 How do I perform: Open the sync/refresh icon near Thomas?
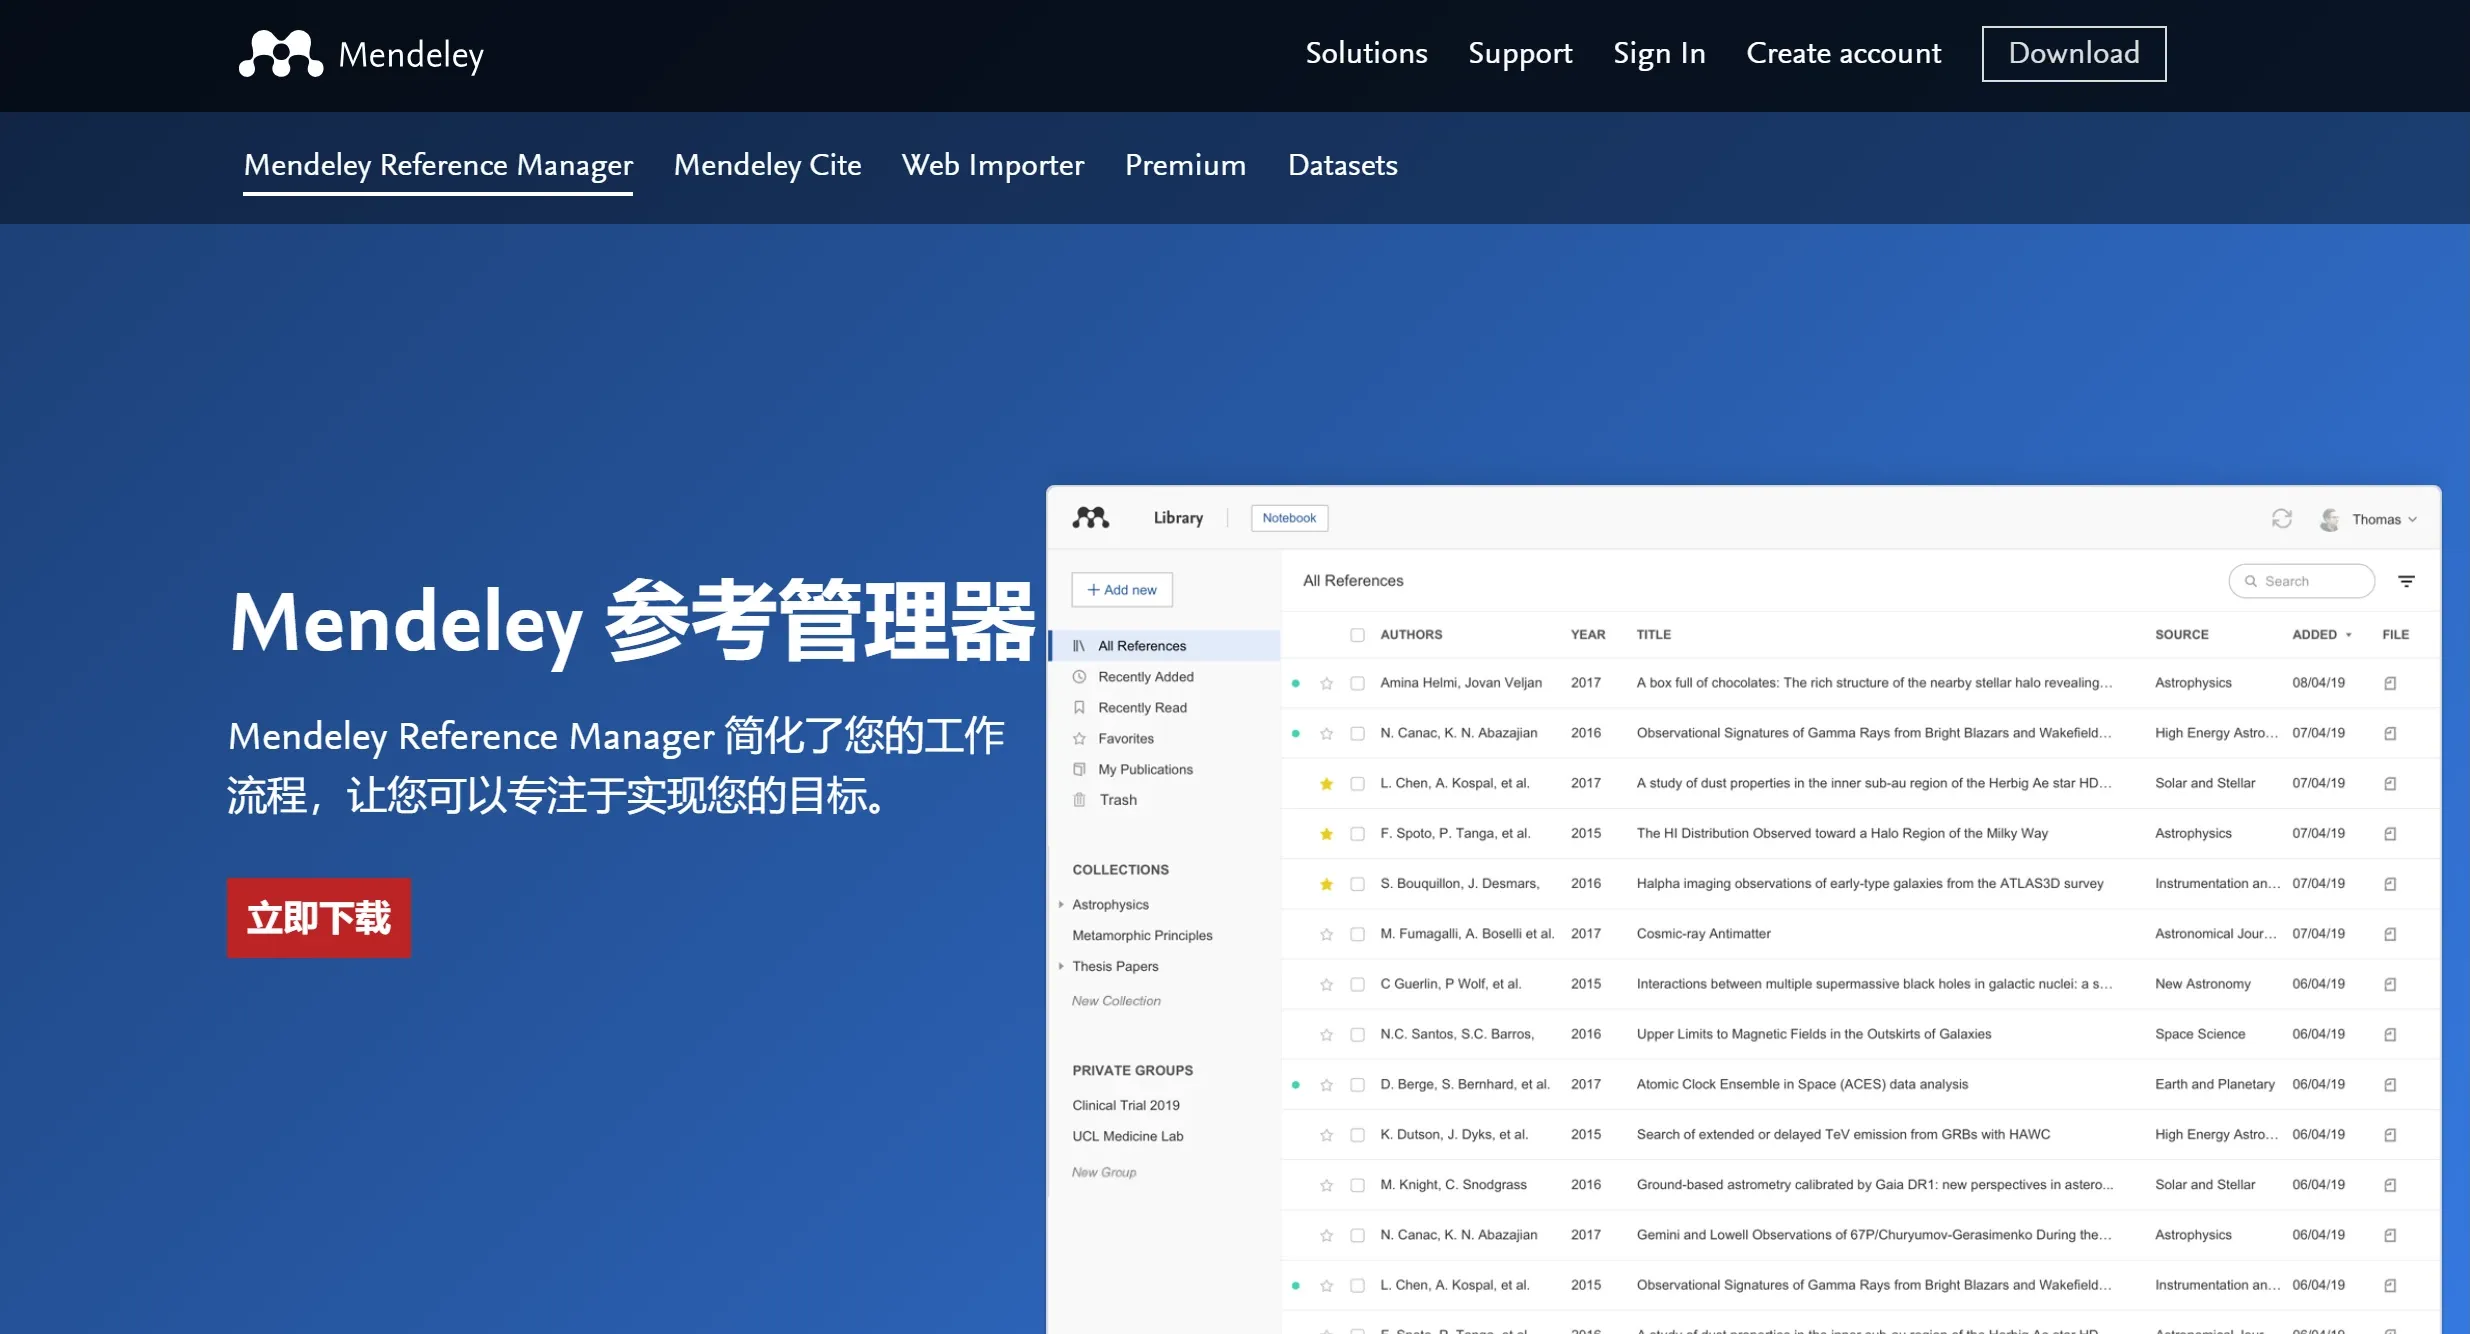pos(2282,518)
